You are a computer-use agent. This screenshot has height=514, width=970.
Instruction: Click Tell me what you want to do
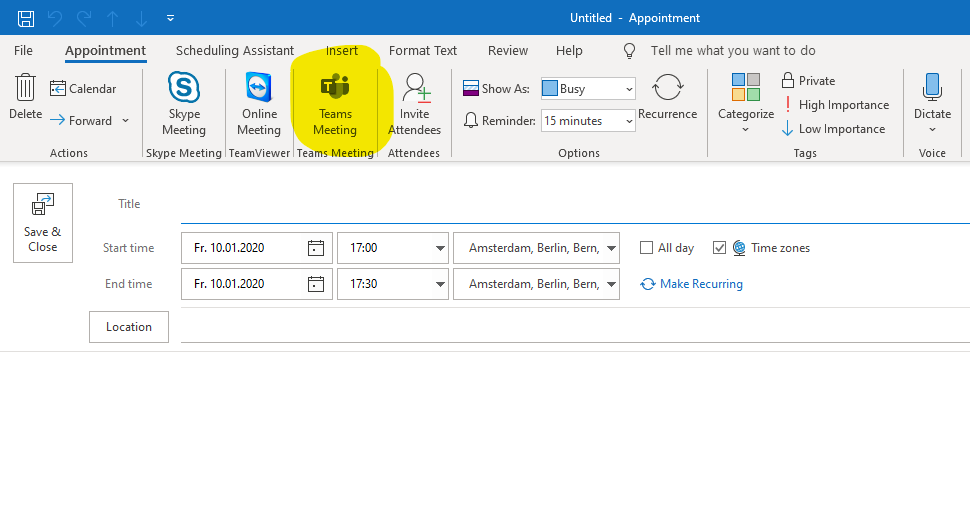tap(733, 51)
